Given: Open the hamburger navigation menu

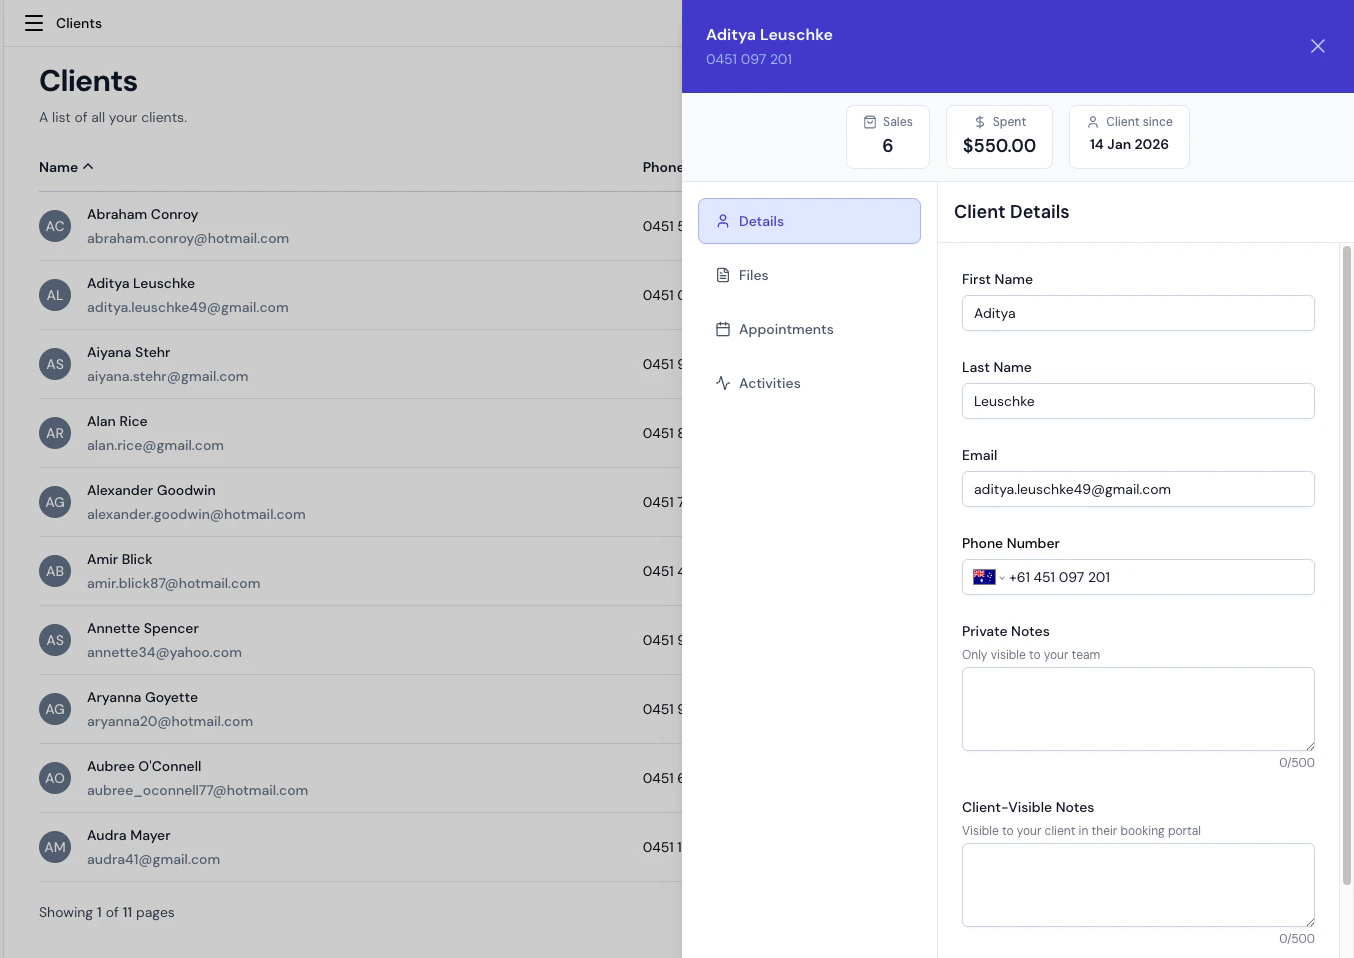Looking at the screenshot, I should click(x=33, y=22).
